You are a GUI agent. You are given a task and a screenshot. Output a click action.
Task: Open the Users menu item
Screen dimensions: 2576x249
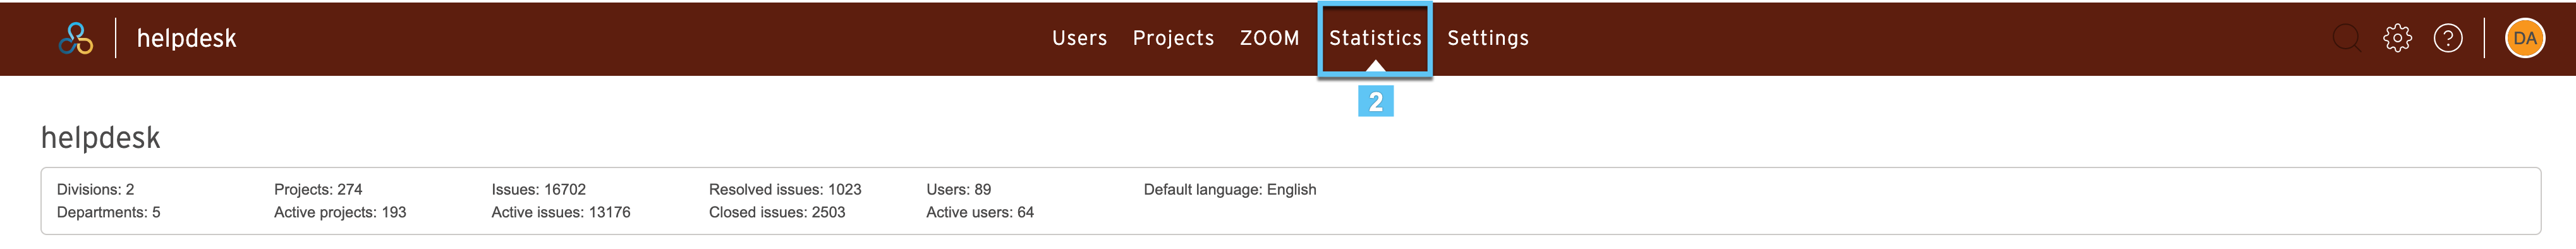pyautogui.click(x=1079, y=38)
